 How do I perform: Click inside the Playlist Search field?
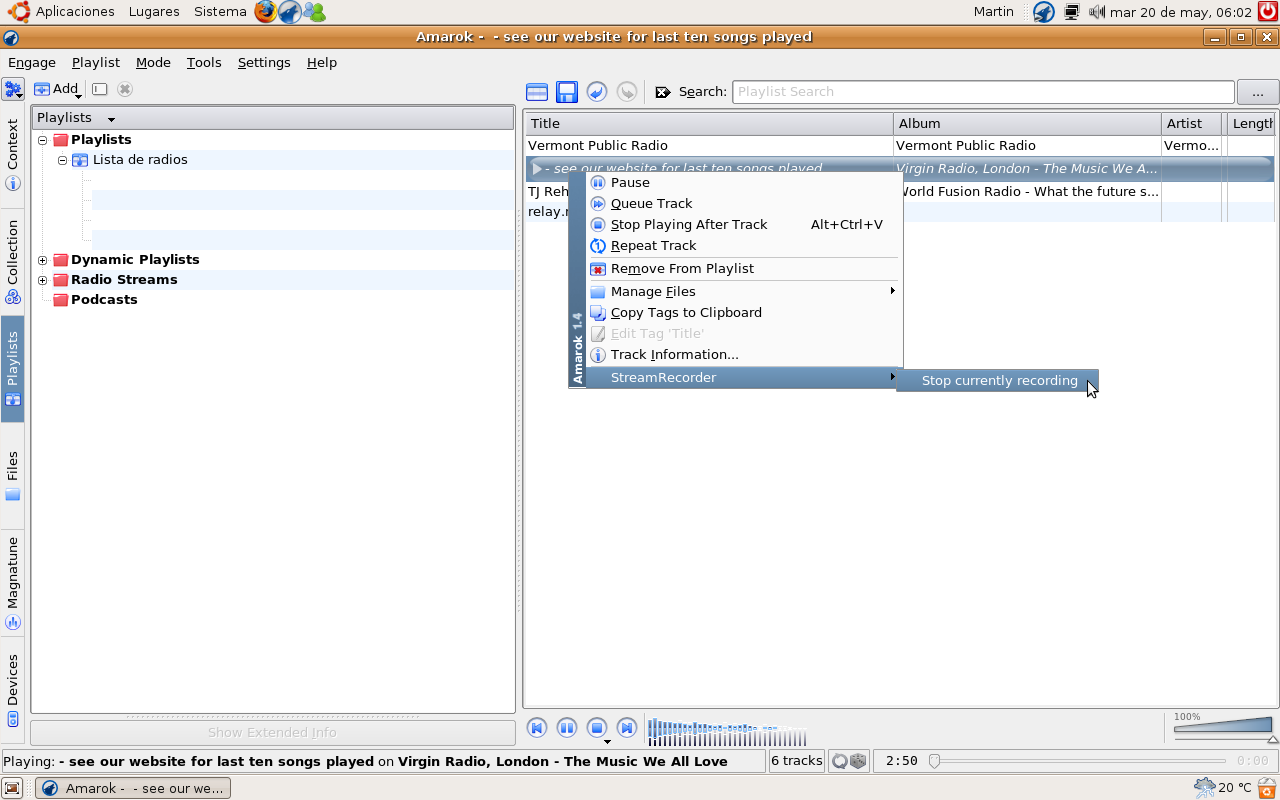coord(983,92)
